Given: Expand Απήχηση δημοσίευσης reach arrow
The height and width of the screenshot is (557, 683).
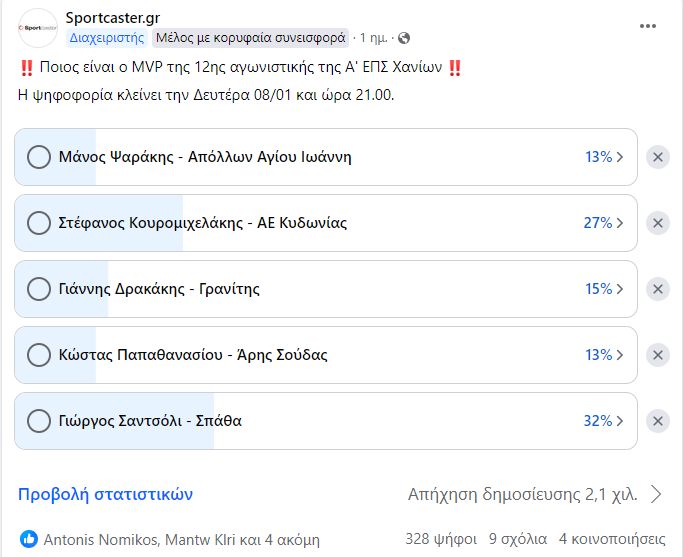Looking at the screenshot, I should pyautogui.click(x=656, y=494).
